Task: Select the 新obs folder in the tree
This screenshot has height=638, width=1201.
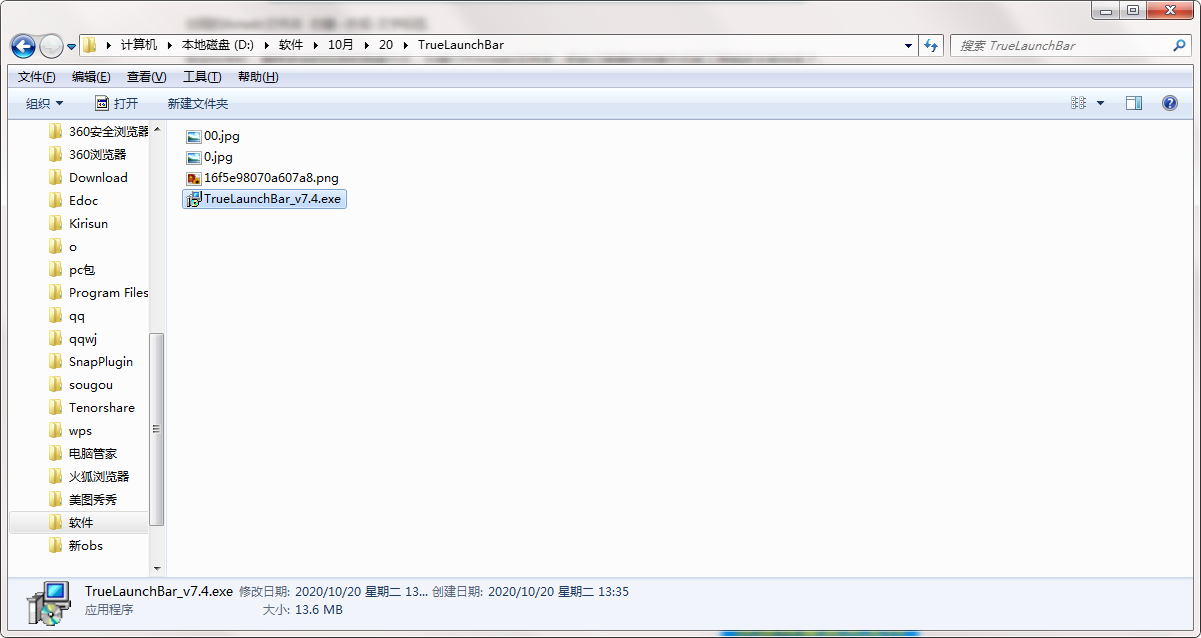Action: (86, 546)
